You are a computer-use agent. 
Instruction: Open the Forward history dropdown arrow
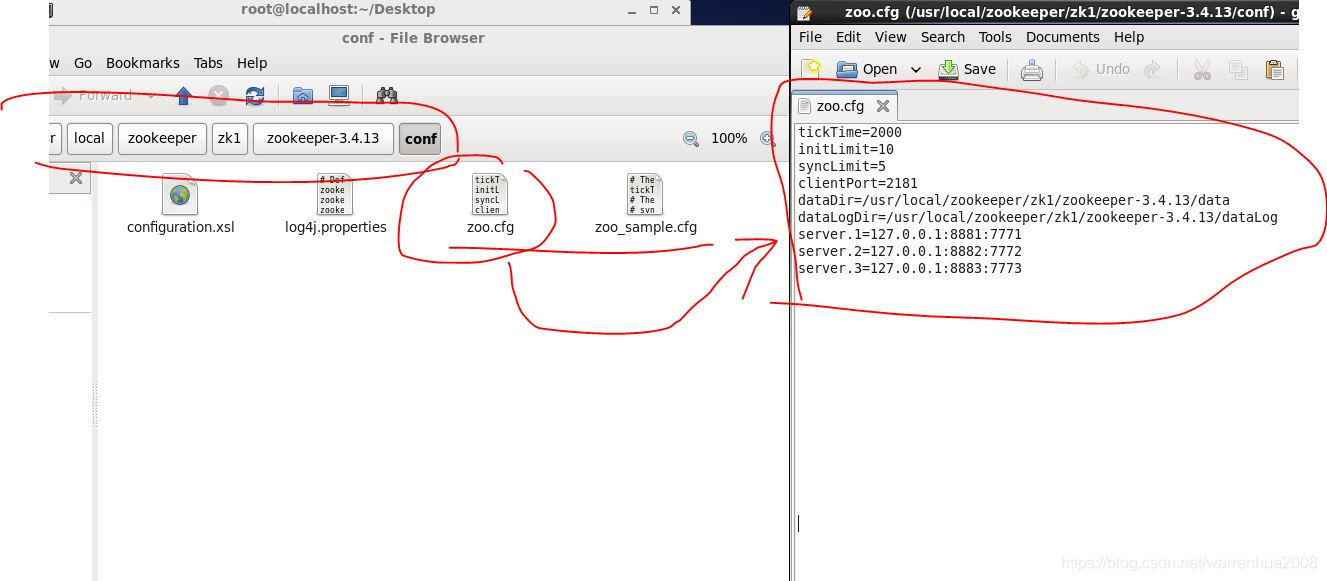pyautogui.click(x=150, y=96)
